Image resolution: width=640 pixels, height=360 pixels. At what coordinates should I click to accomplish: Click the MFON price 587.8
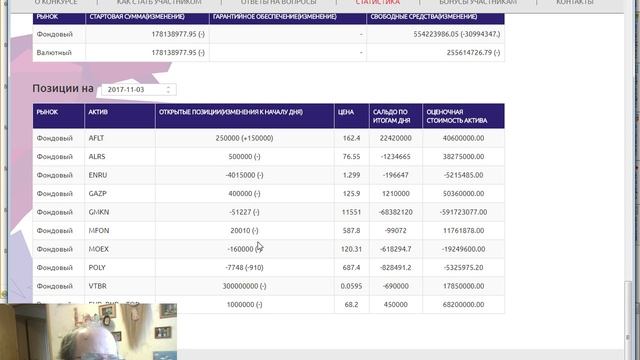(x=351, y=230)
